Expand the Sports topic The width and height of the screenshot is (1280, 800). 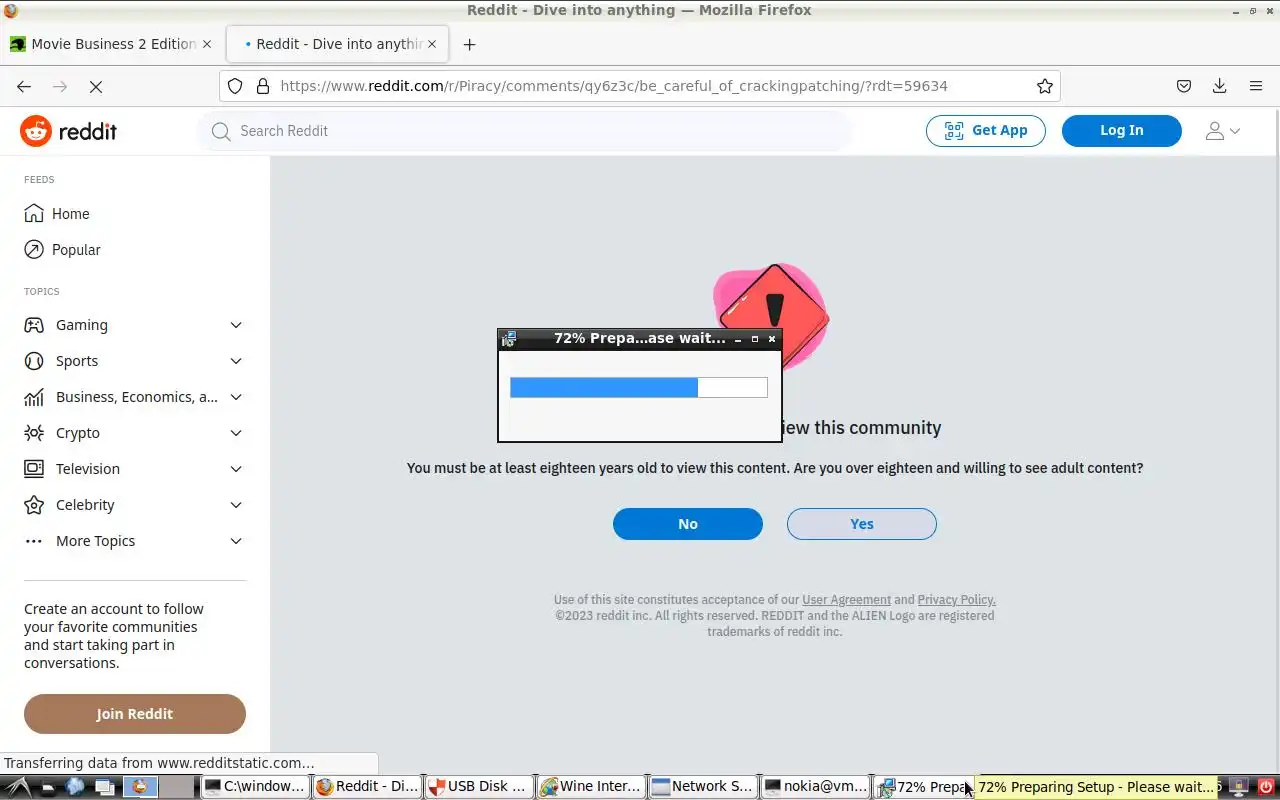tap(236, 361)
